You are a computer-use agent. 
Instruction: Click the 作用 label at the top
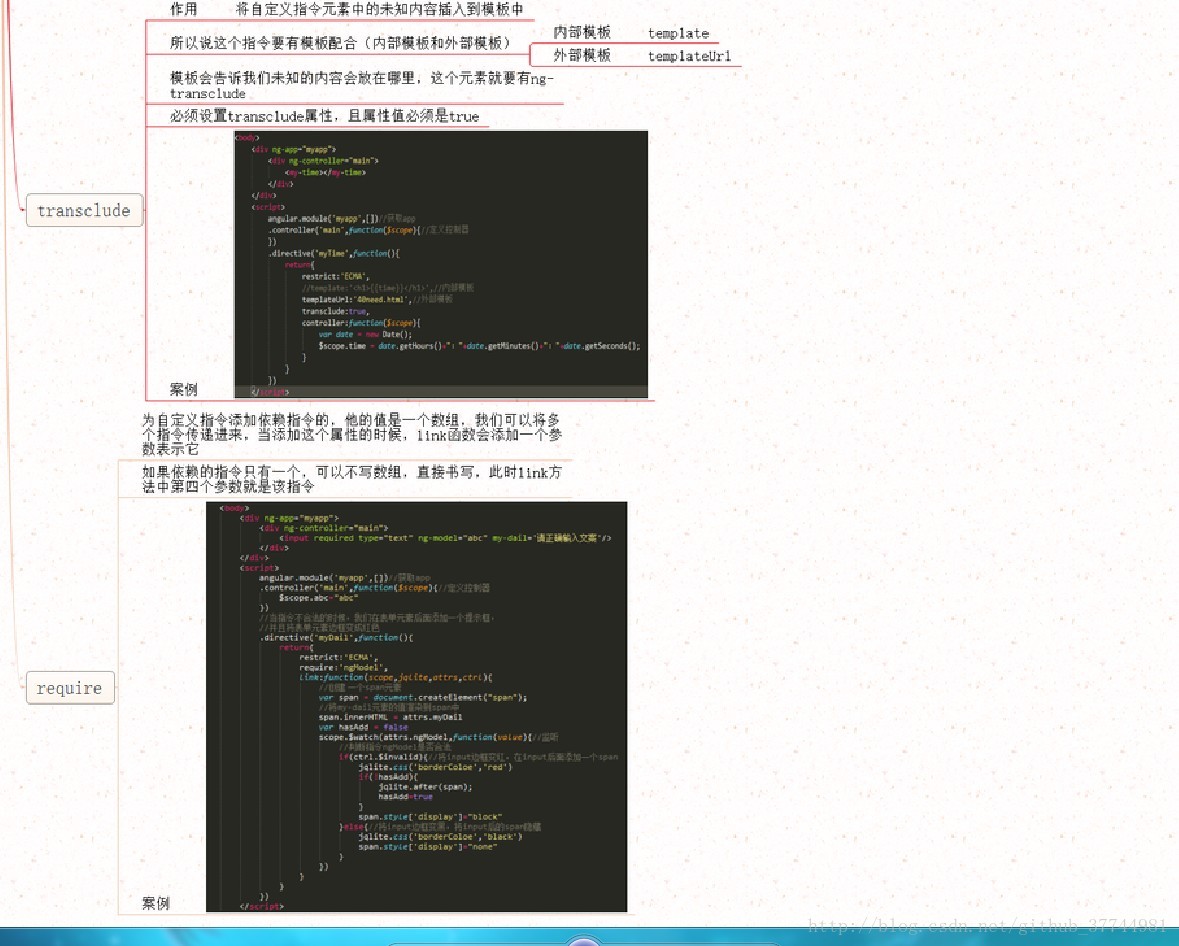click(x=183, y=9)
